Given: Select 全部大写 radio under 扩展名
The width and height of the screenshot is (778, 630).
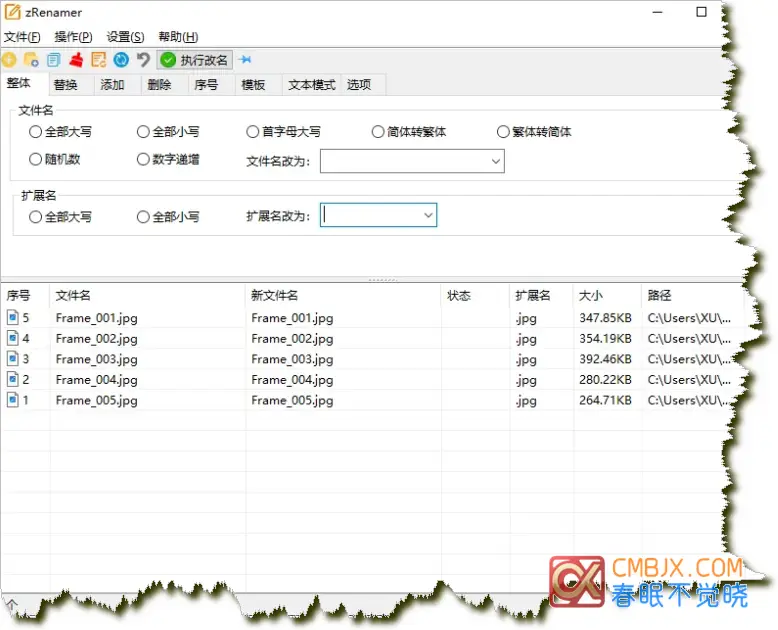Looking at the screenshot, I should tap(35, 217).
